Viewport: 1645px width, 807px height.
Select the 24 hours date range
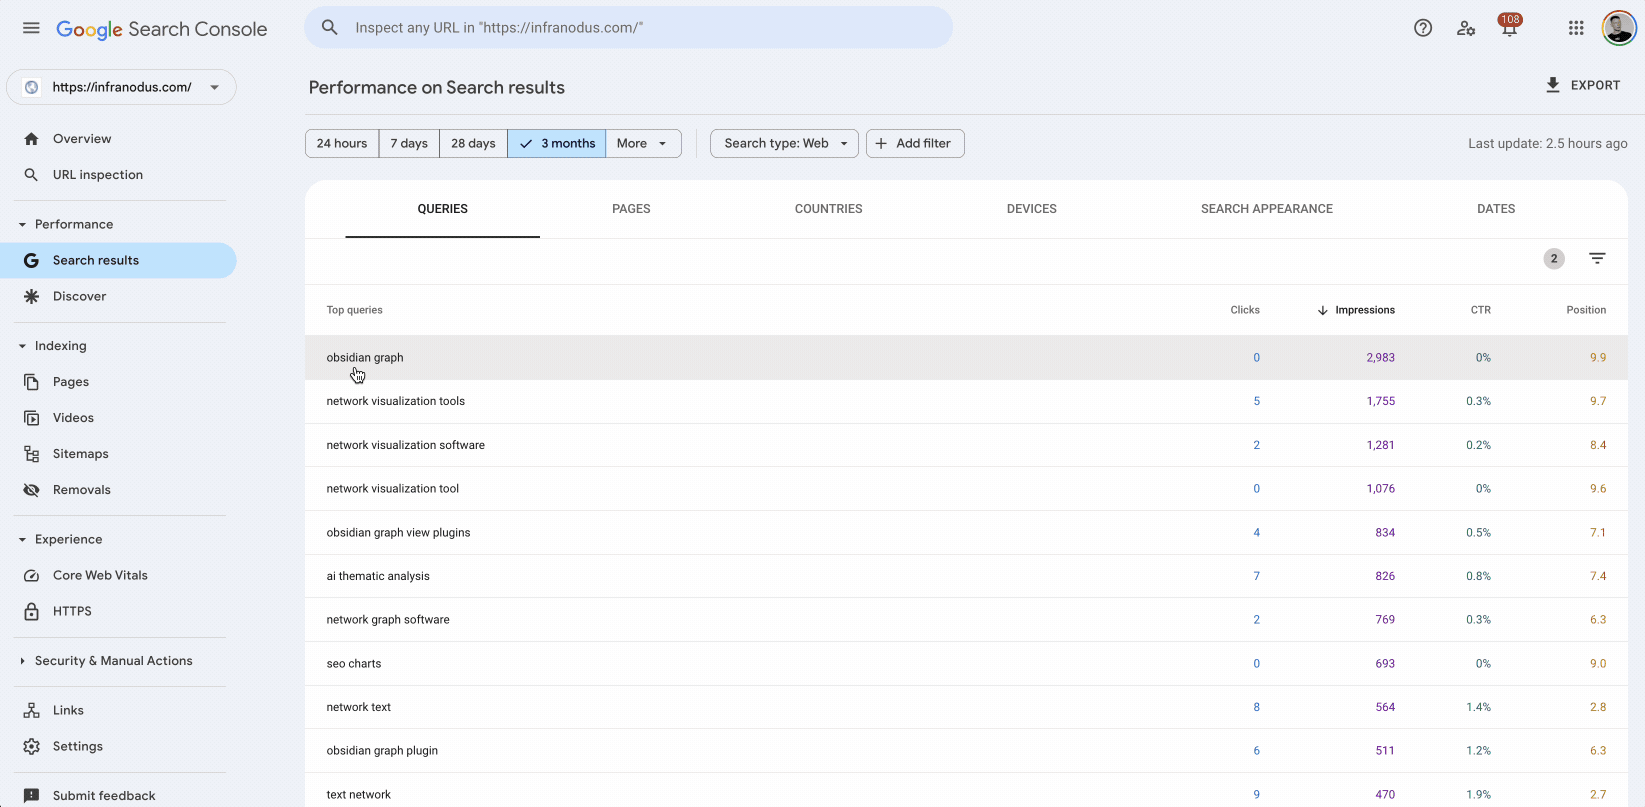pyautogui.click(x=342, y=143)
